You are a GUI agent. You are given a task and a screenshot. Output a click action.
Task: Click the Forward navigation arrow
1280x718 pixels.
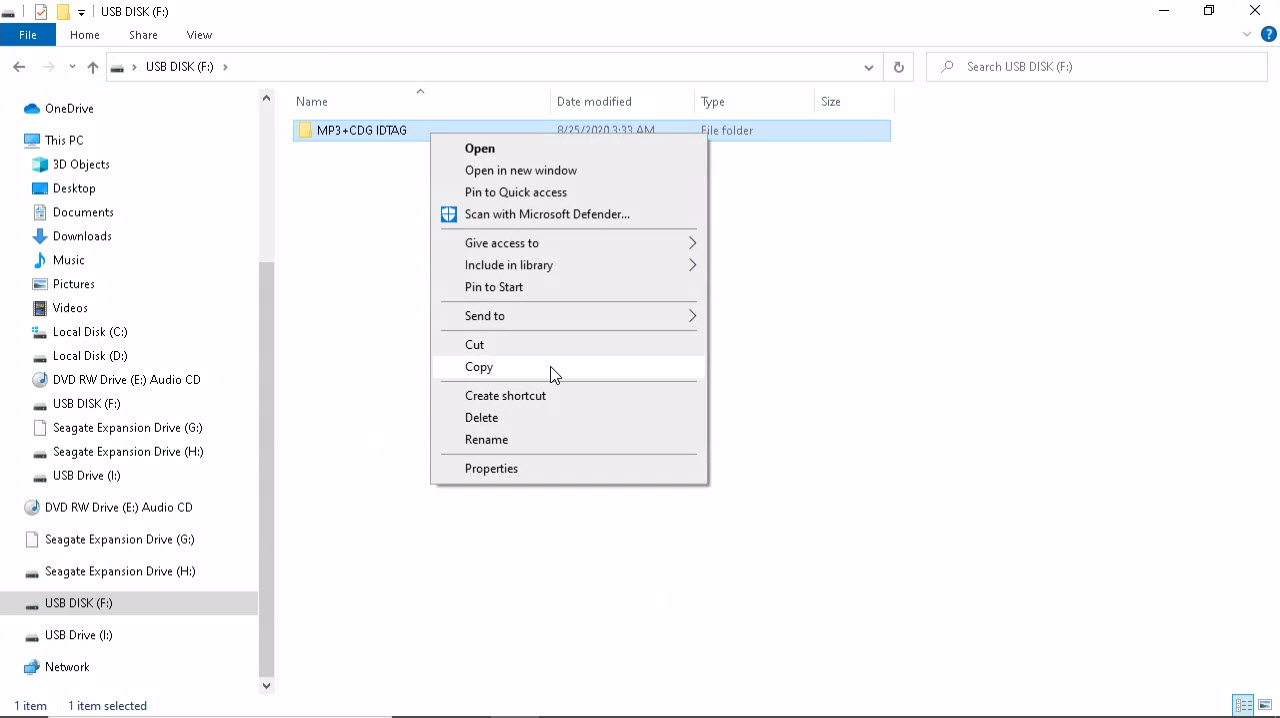48,67
